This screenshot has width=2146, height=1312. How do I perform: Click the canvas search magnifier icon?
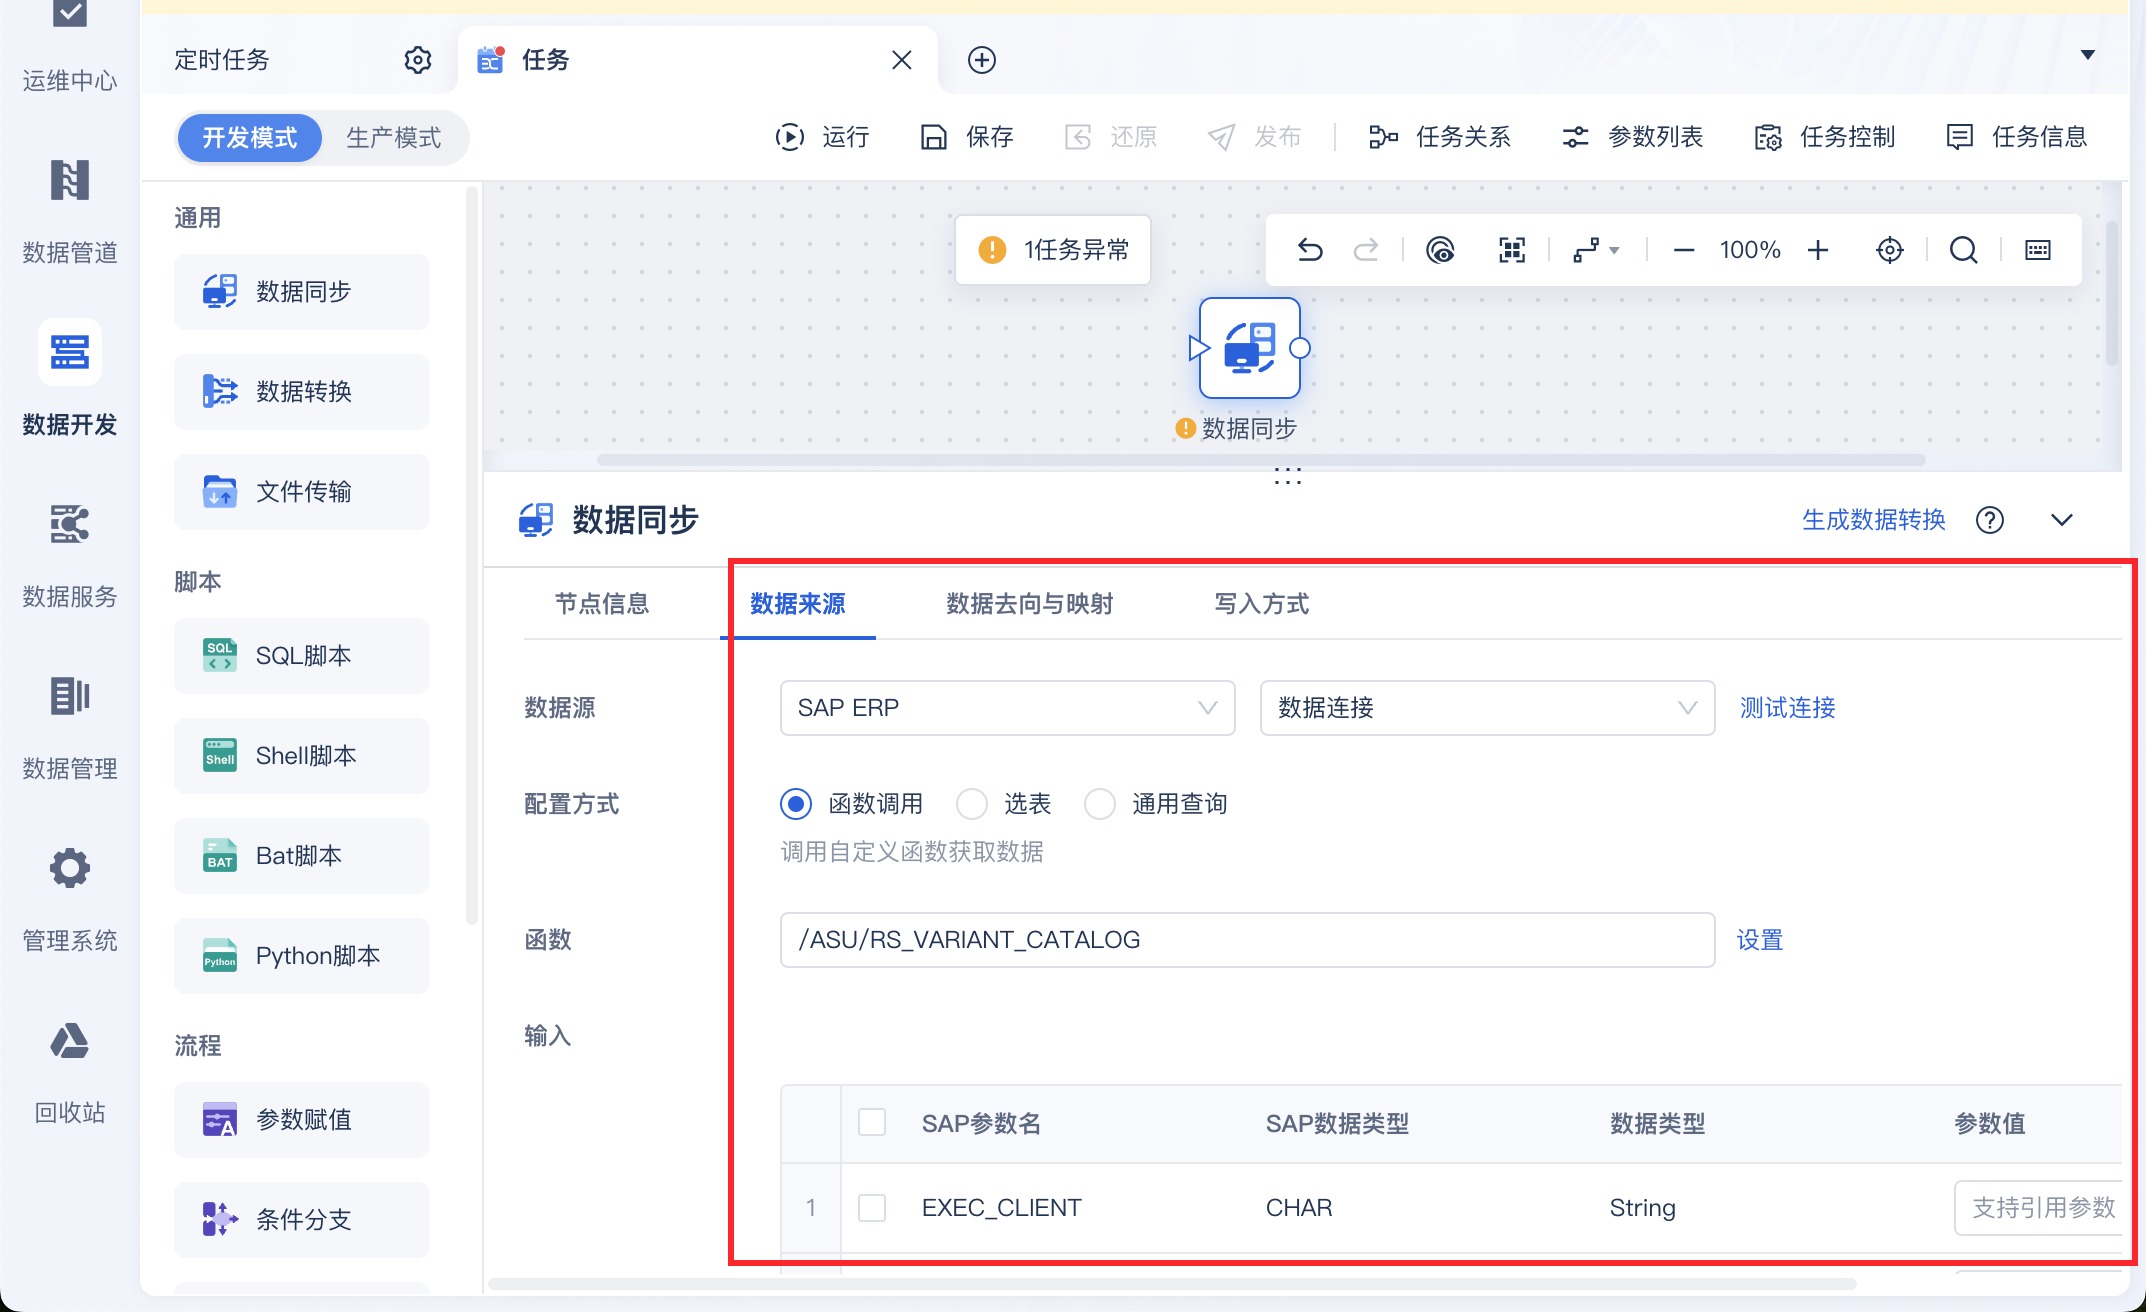click(1963, 250)
